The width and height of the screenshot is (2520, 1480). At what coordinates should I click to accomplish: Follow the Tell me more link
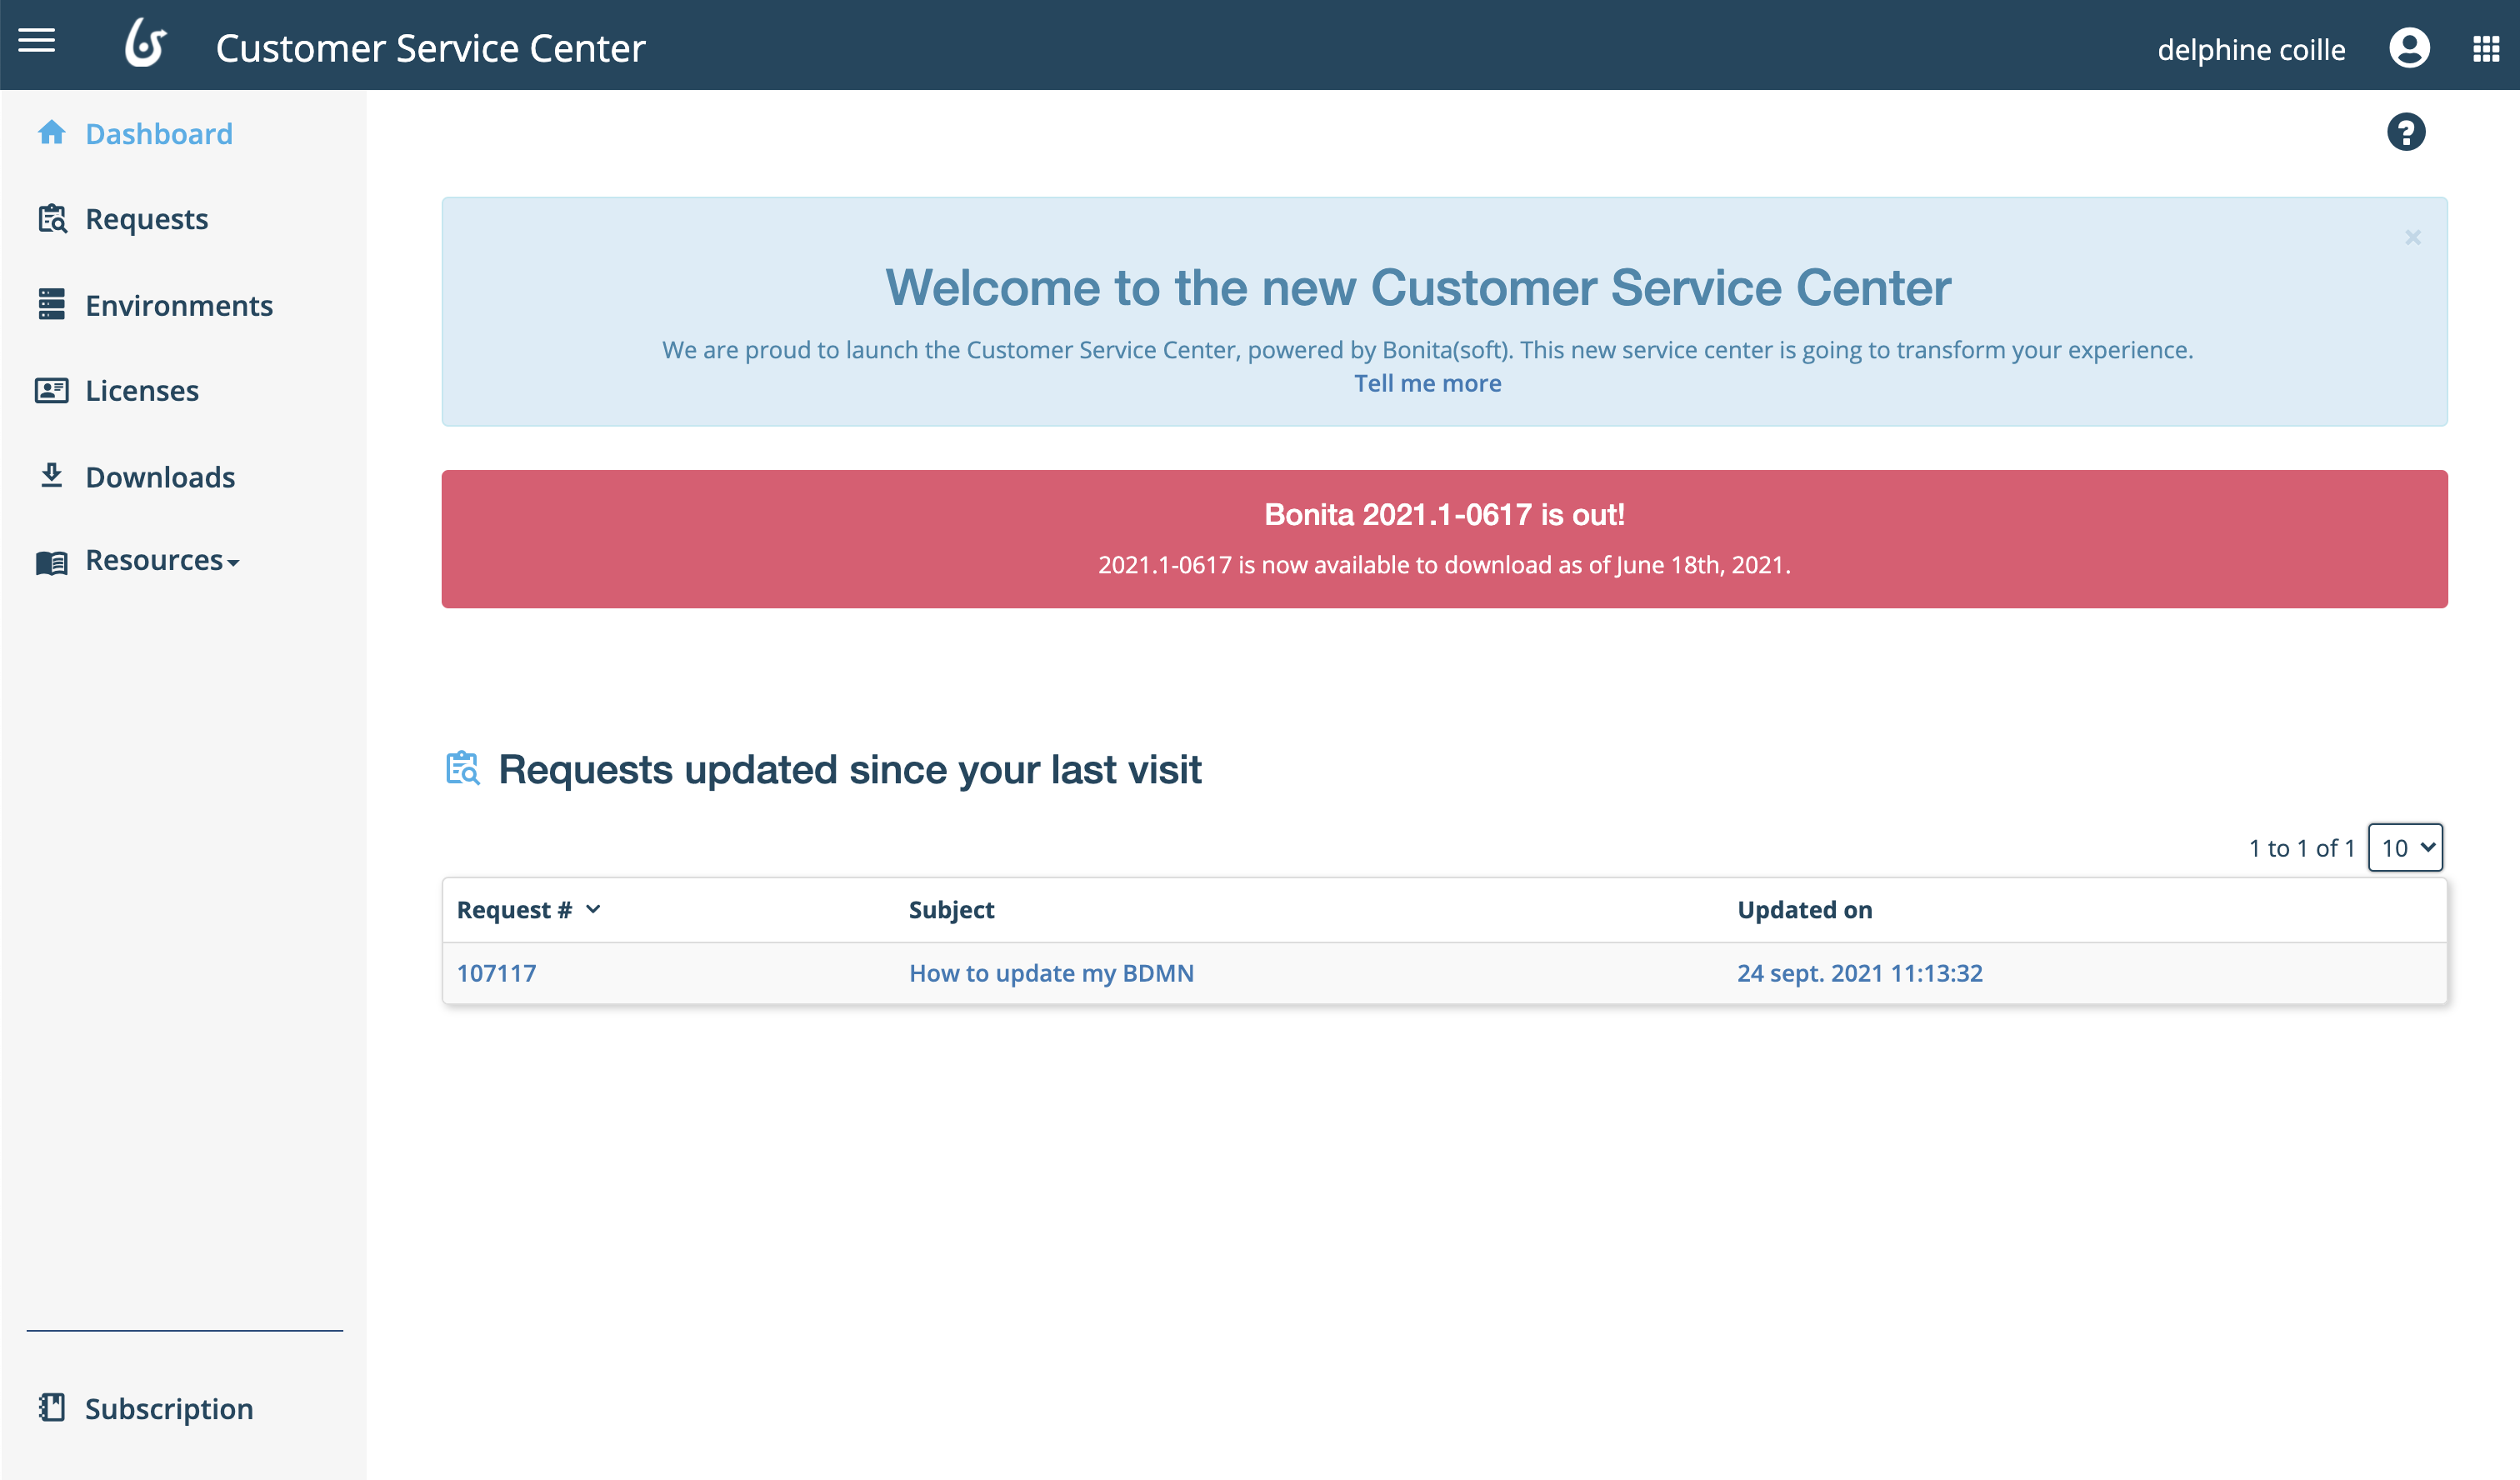(x=1427, y=383)
